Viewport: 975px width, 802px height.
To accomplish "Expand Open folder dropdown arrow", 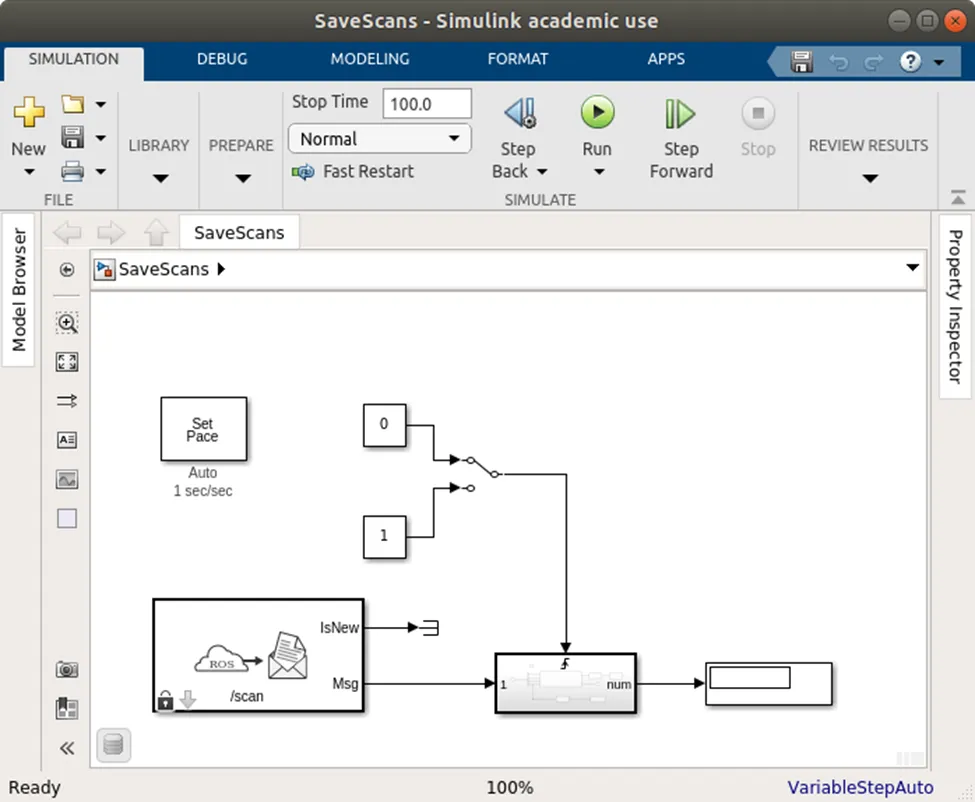I will [101, 104].
